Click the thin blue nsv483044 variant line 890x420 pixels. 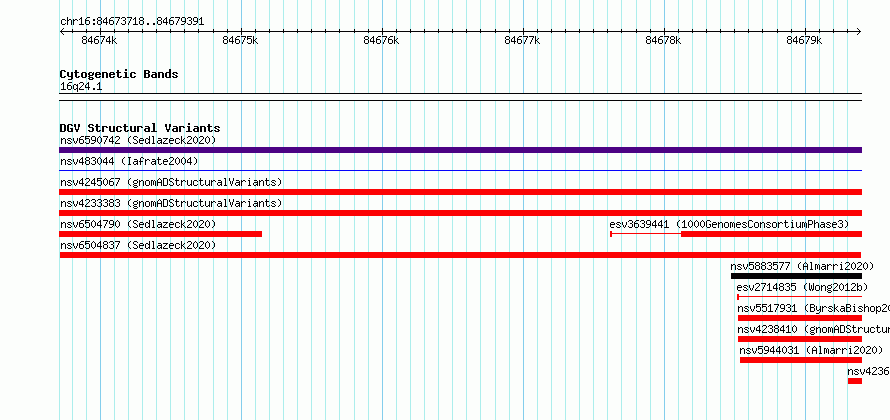point(460,170)
